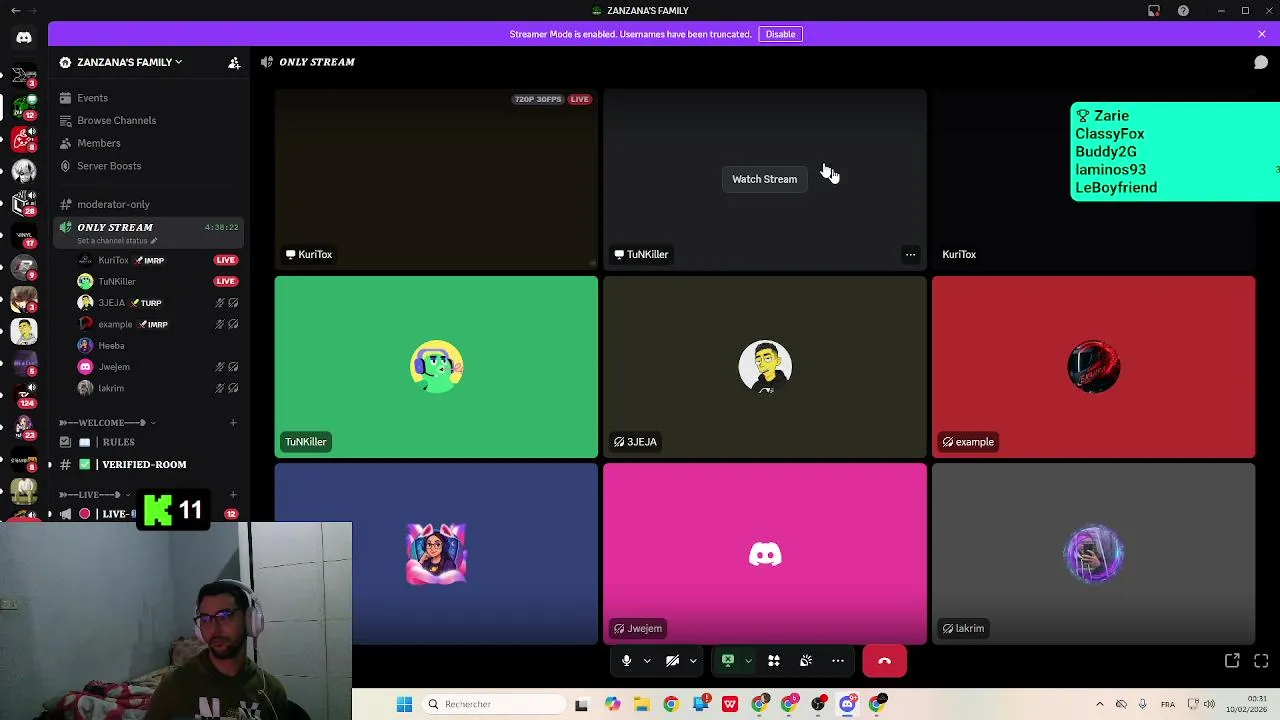This screenshot has width=1280, height=720.
Task: Enter full screen call view
Action: 1261,661
